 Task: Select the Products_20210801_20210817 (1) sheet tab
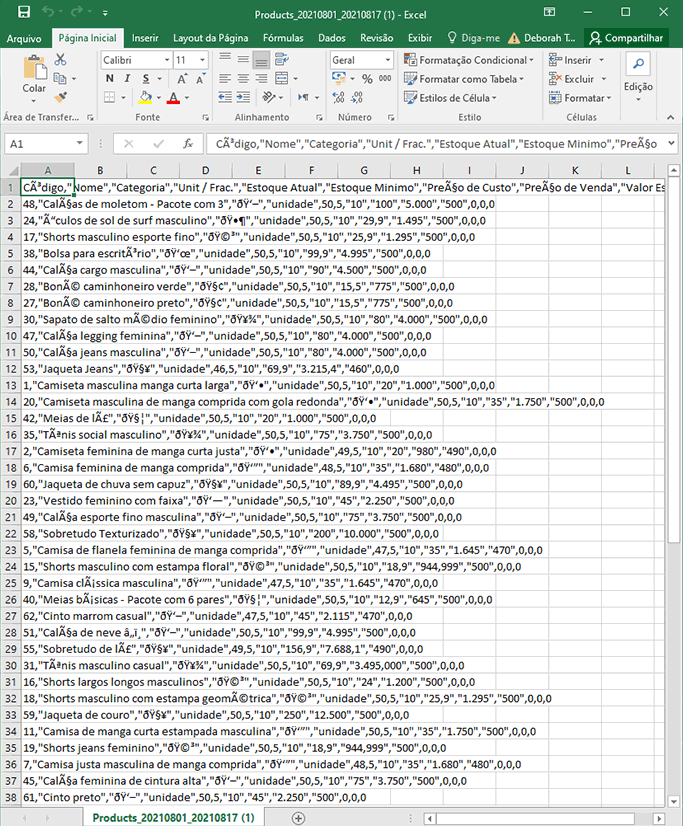click(x=173, y=818)
